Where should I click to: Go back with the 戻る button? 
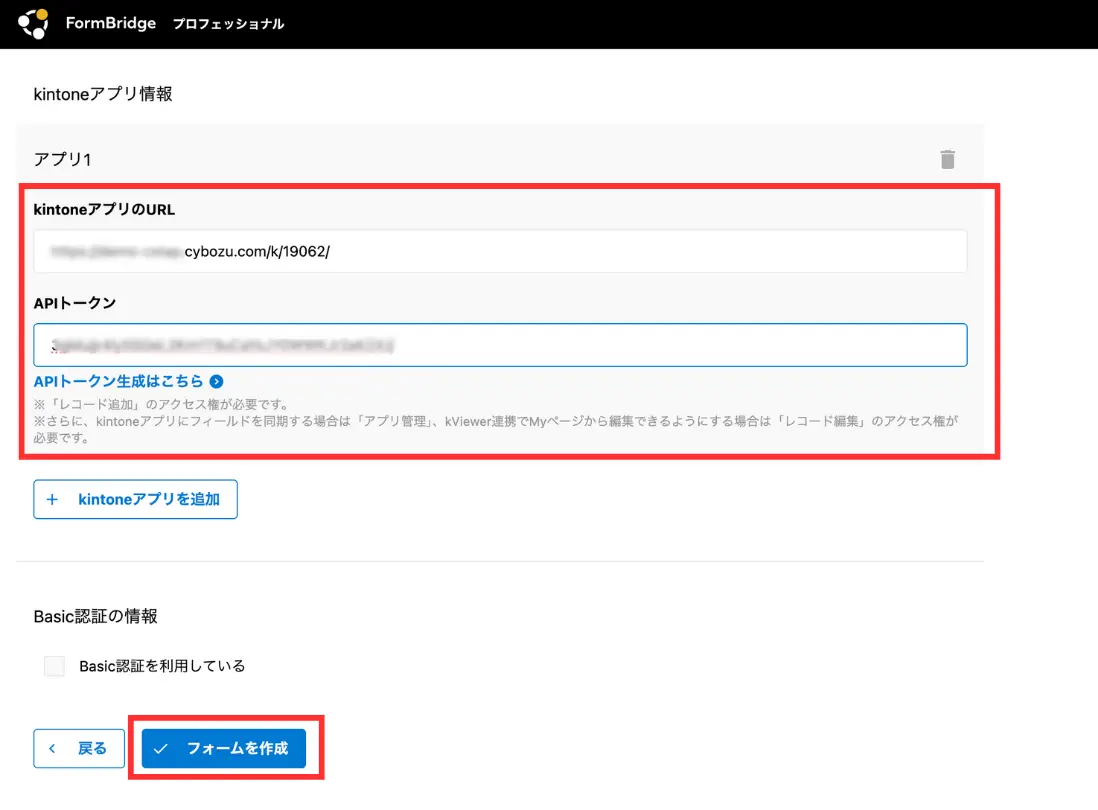coord(78,748)
